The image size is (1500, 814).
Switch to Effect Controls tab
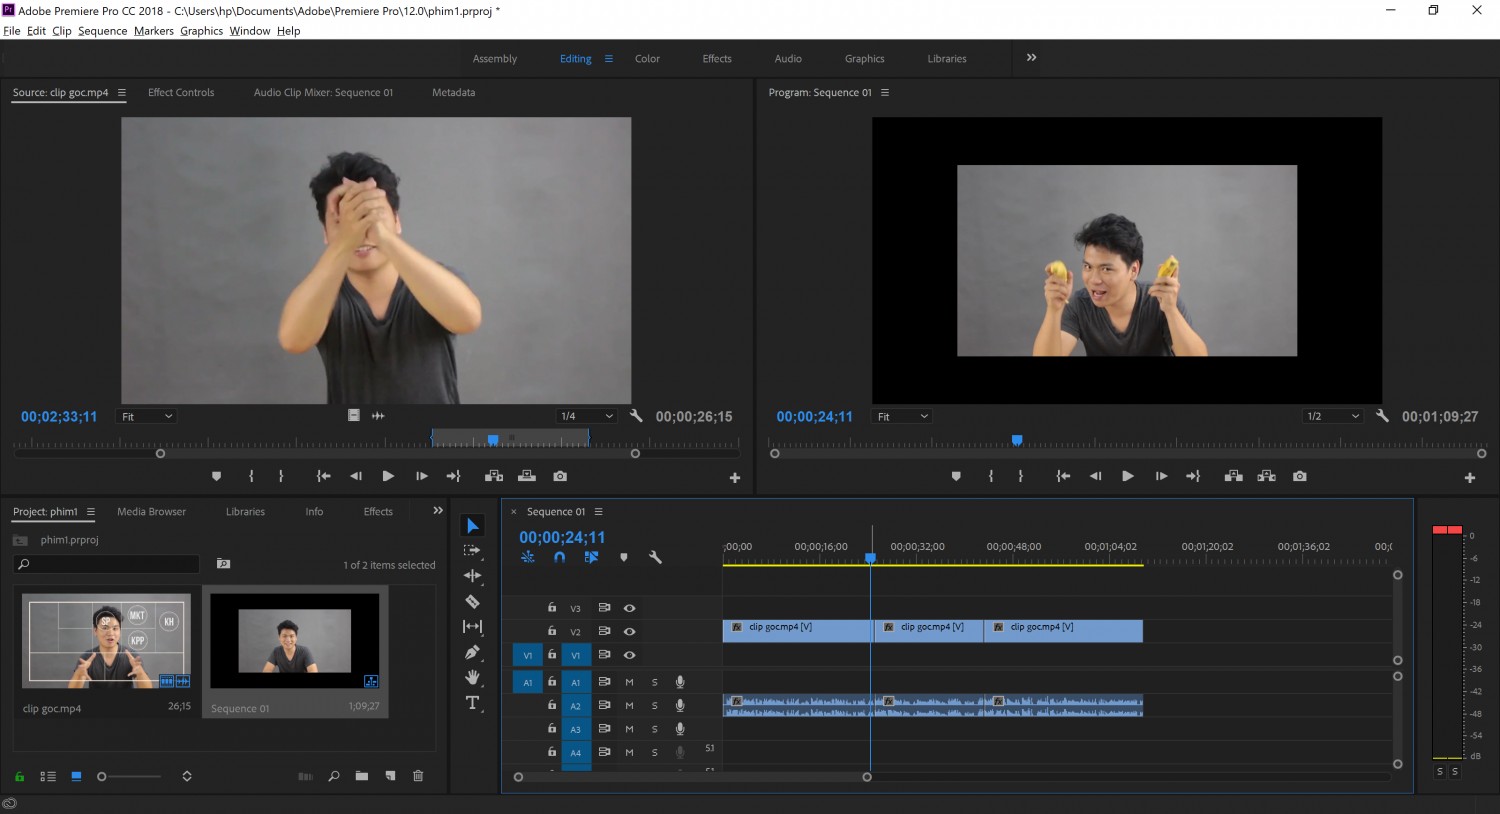tap(181, 92)
